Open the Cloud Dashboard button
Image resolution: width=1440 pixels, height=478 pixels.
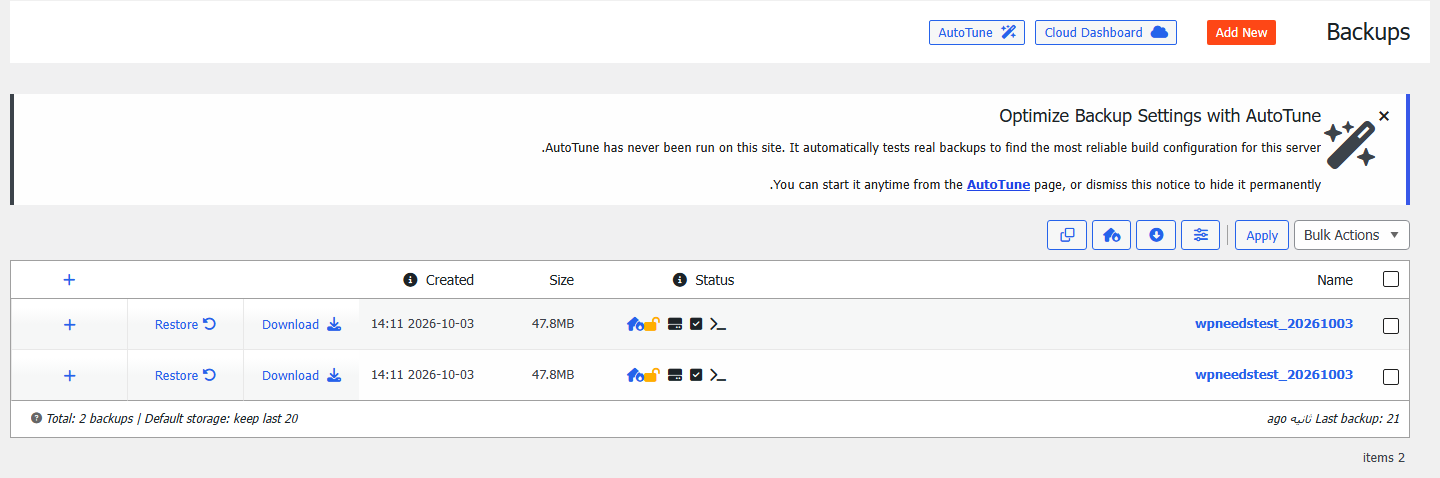click(x=1106, y=33)
